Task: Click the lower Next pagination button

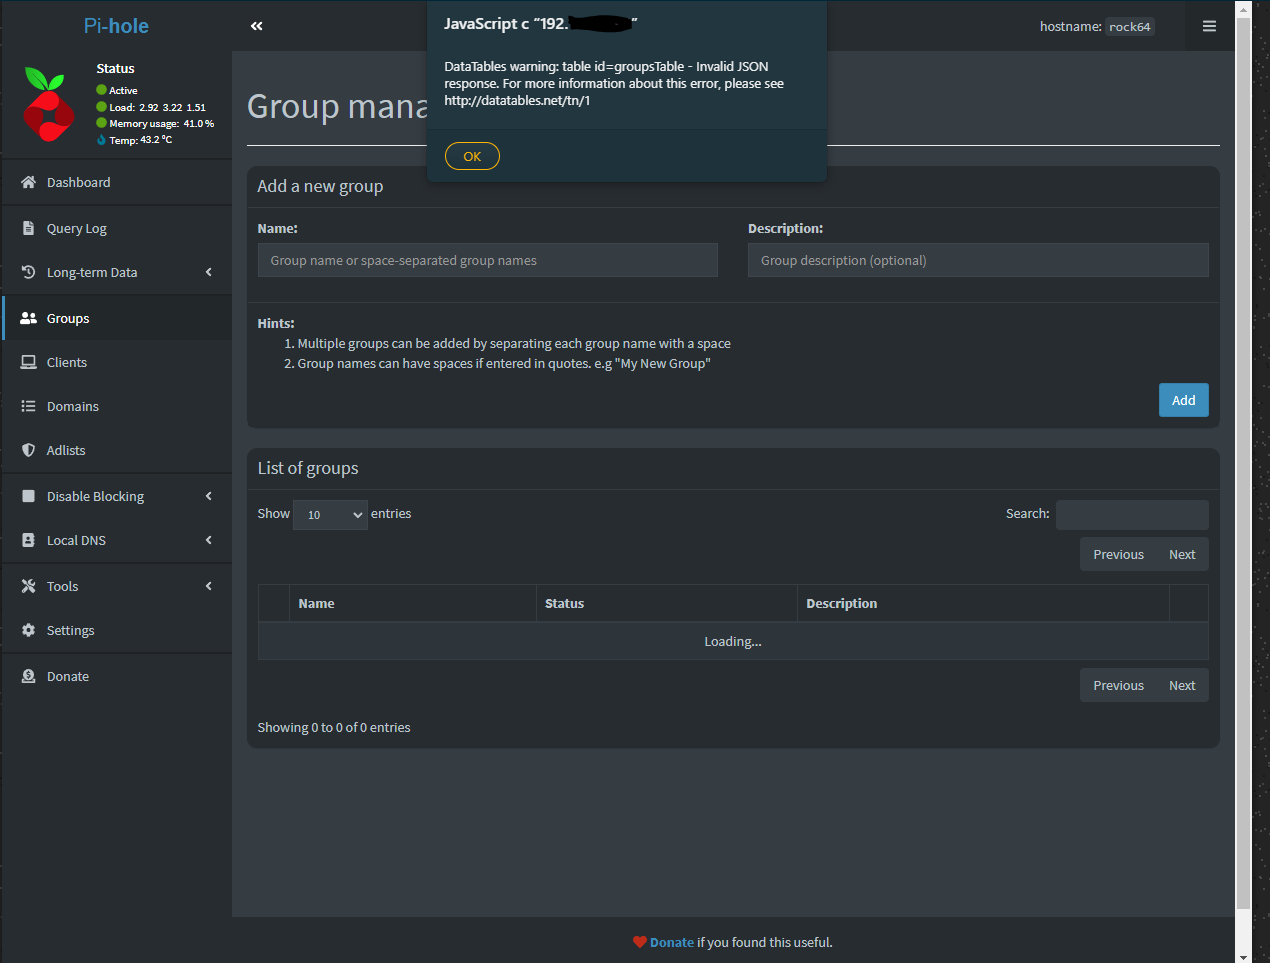Action: [x=1182, y=685]
